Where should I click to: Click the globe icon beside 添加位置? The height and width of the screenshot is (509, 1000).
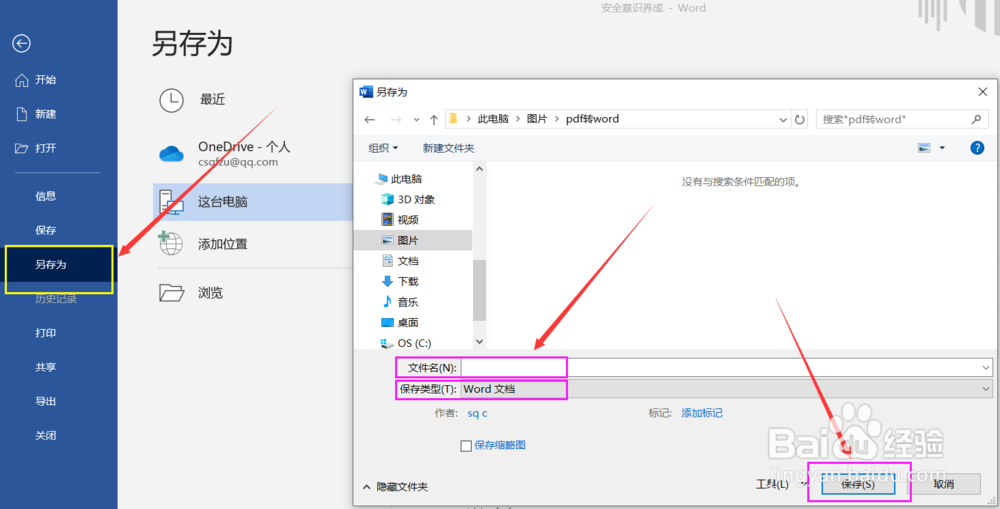170,243
